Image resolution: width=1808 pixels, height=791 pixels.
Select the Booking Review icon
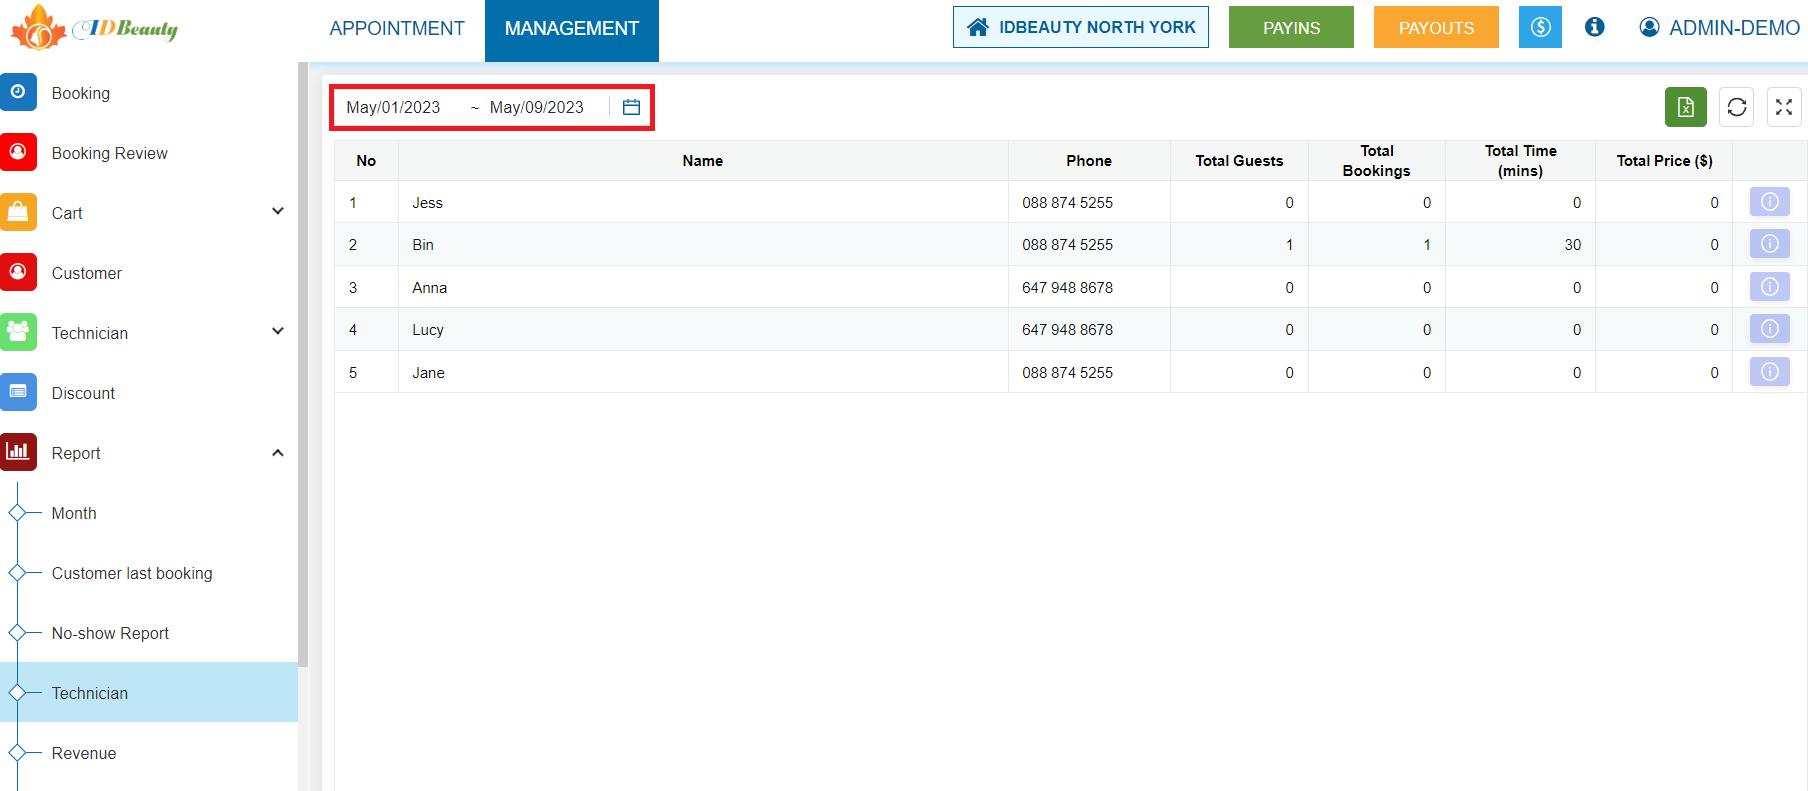click(18, 152)
